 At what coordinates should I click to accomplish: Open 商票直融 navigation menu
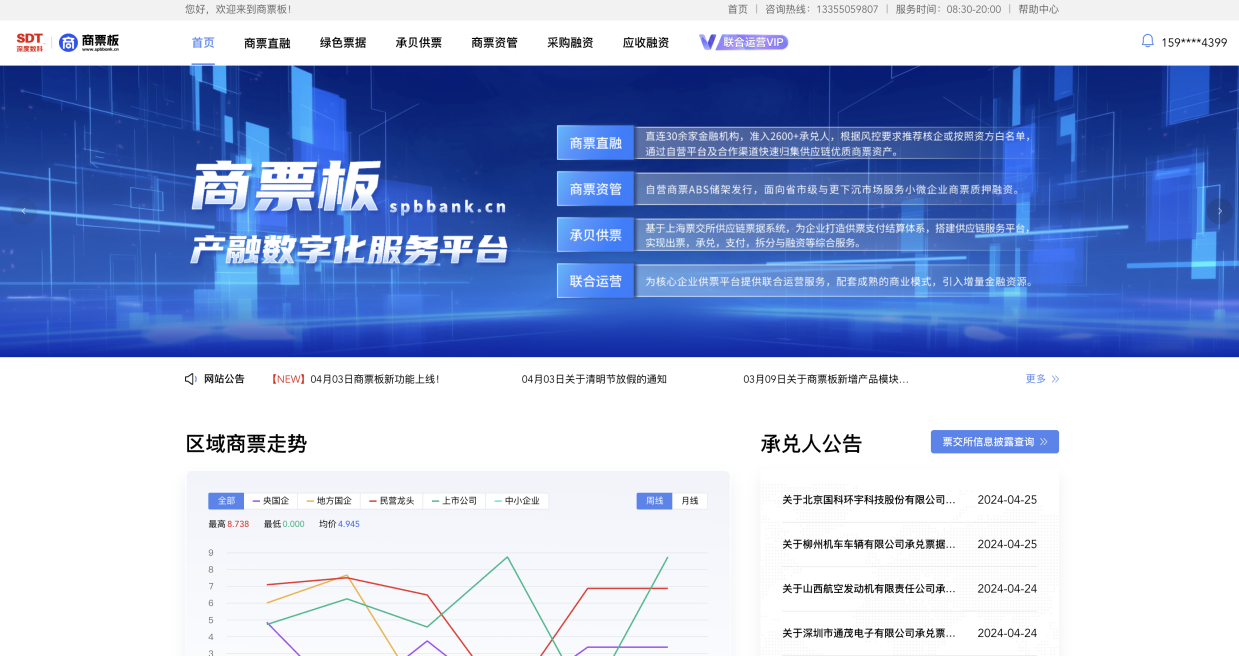click(x=267, y=43)
